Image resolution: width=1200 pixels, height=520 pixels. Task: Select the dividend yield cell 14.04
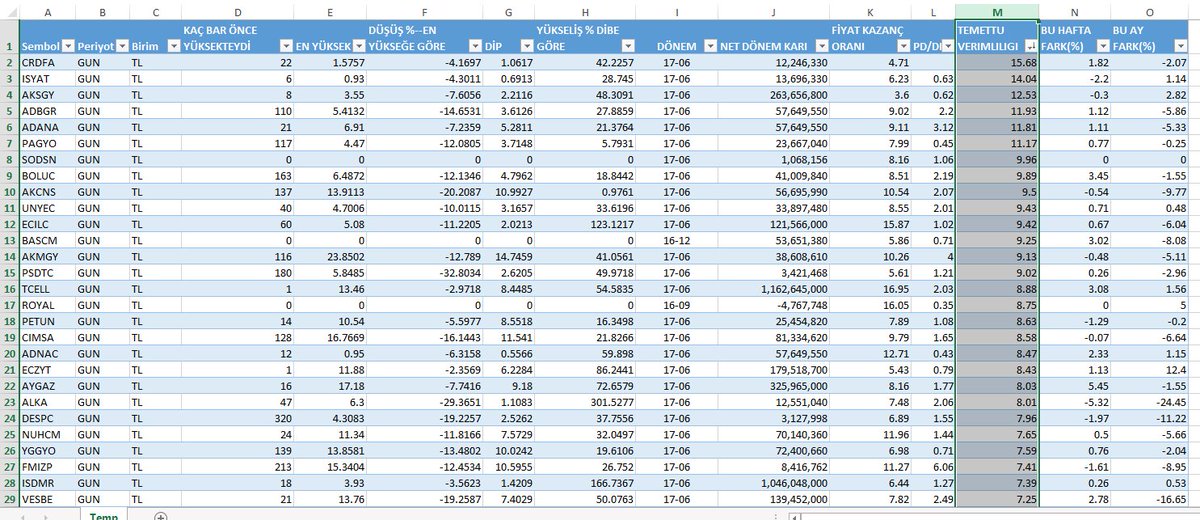click(996, 78)
